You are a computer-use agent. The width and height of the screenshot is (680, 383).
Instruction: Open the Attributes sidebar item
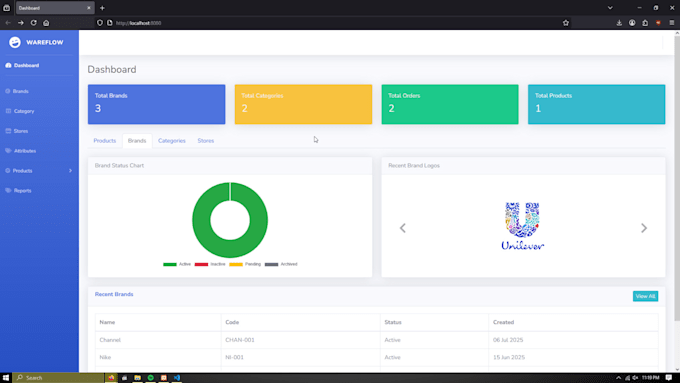pos(21,151)
